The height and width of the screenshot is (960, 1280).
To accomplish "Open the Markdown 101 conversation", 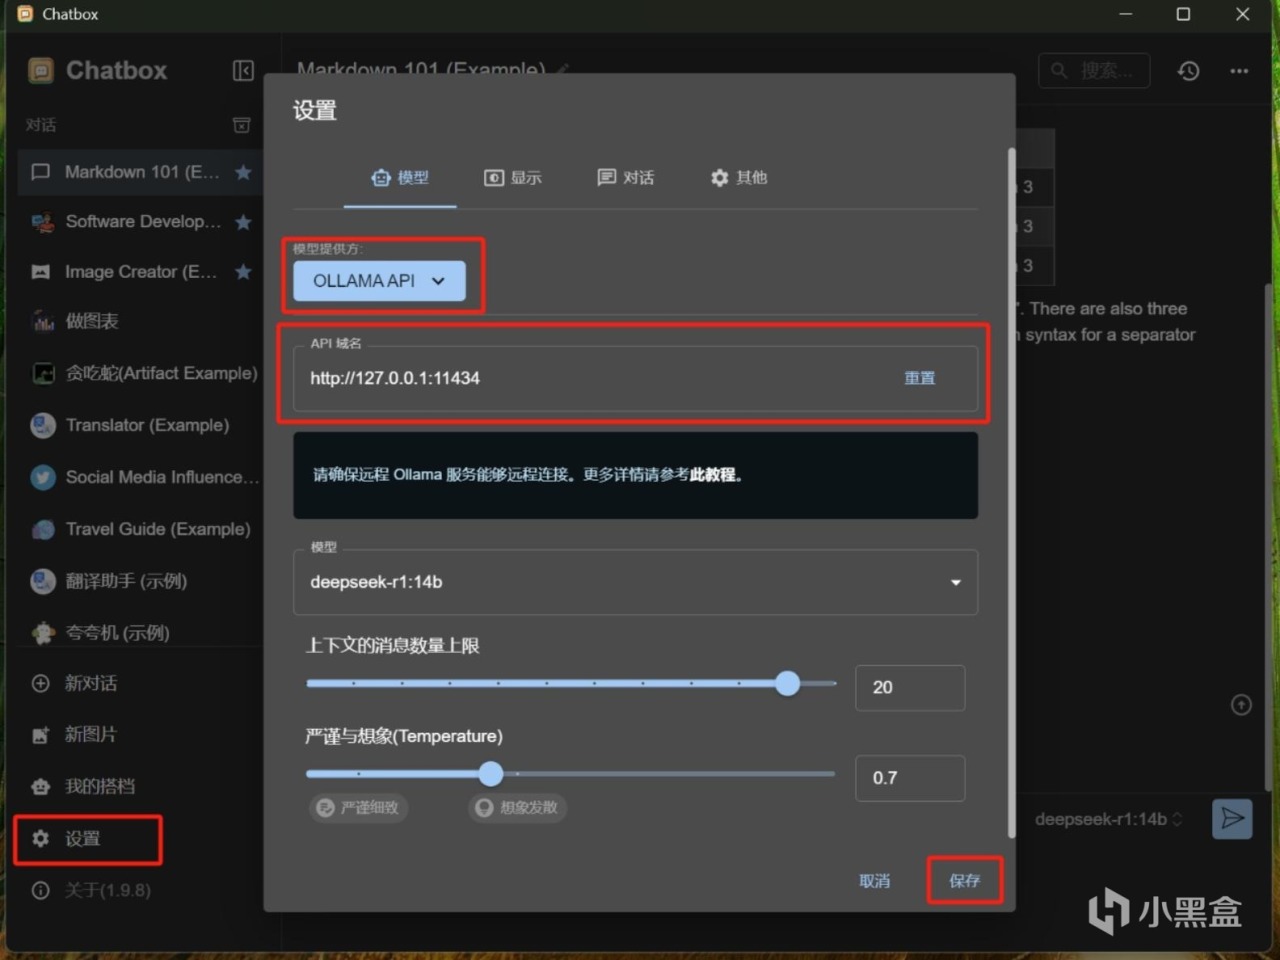I will click(x=140, y=172).
